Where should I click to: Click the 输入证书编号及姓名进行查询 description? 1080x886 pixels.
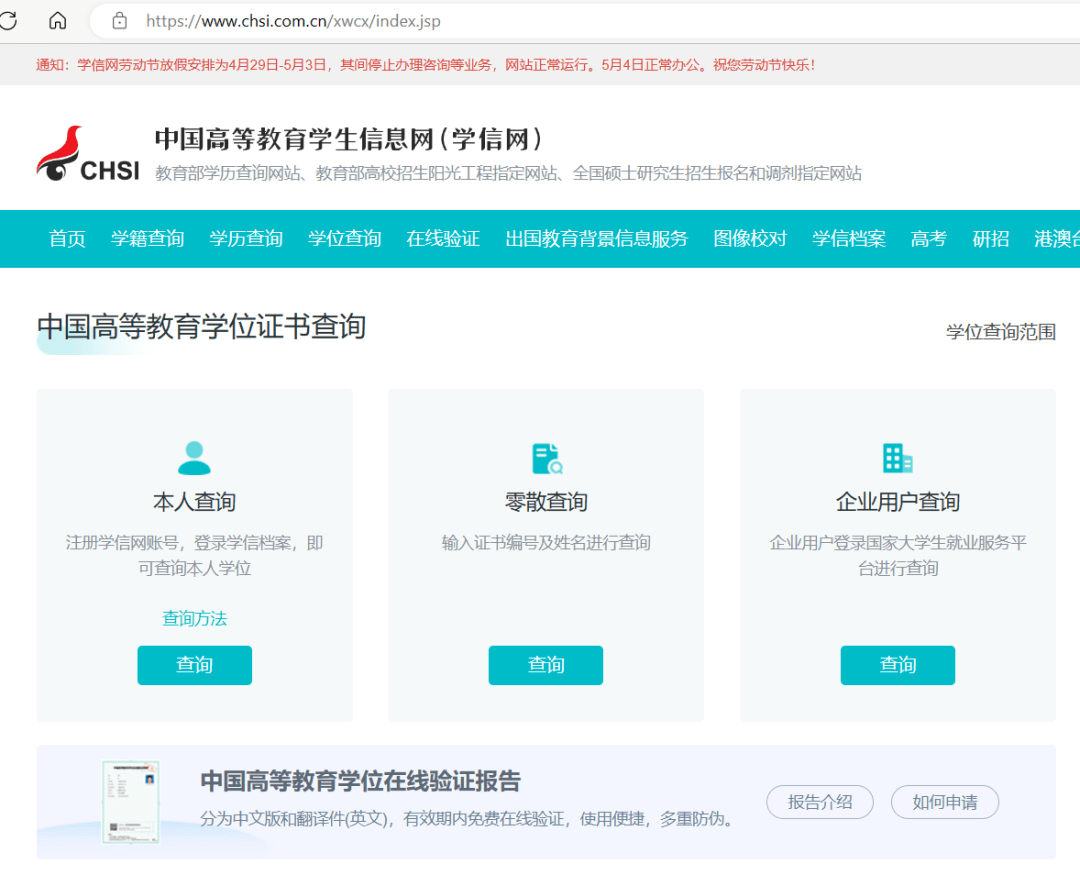point(546,543)
